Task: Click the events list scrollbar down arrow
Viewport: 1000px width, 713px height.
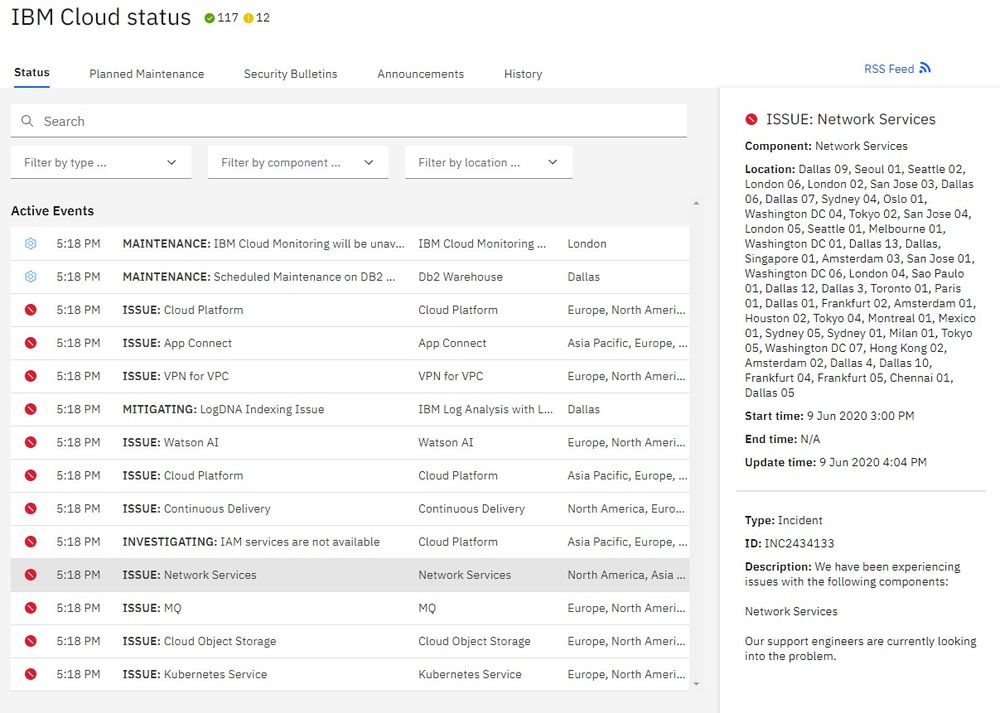Action: coord(696,683)
